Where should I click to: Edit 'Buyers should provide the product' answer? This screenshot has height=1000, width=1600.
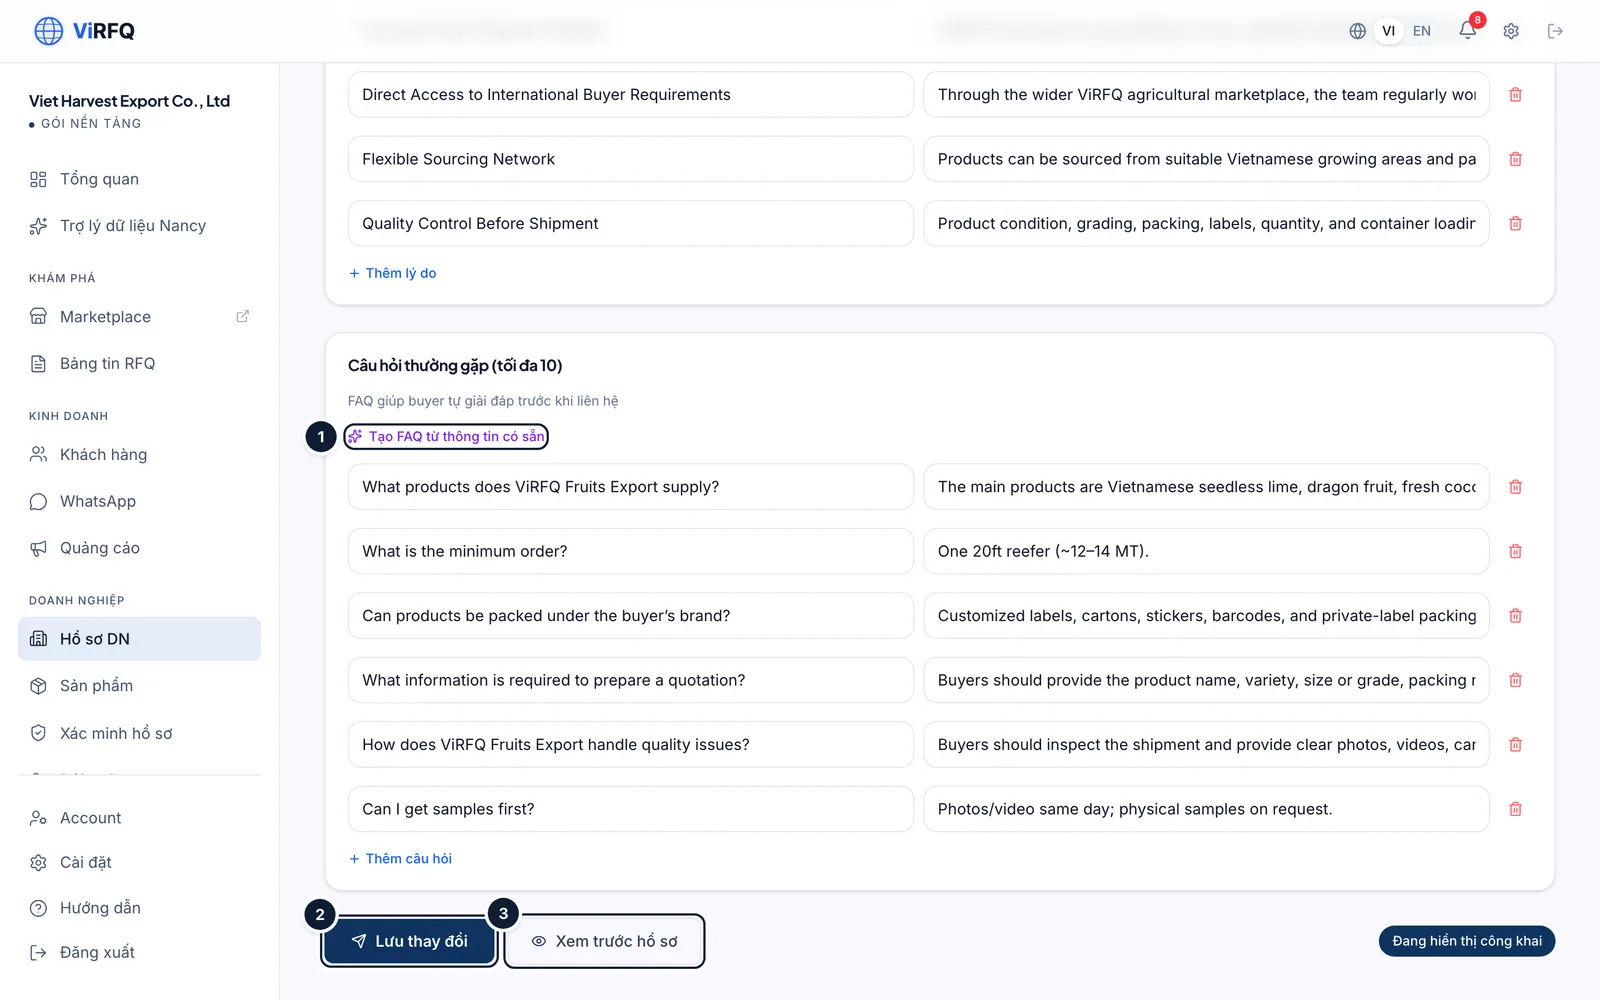pos(1206,680)
